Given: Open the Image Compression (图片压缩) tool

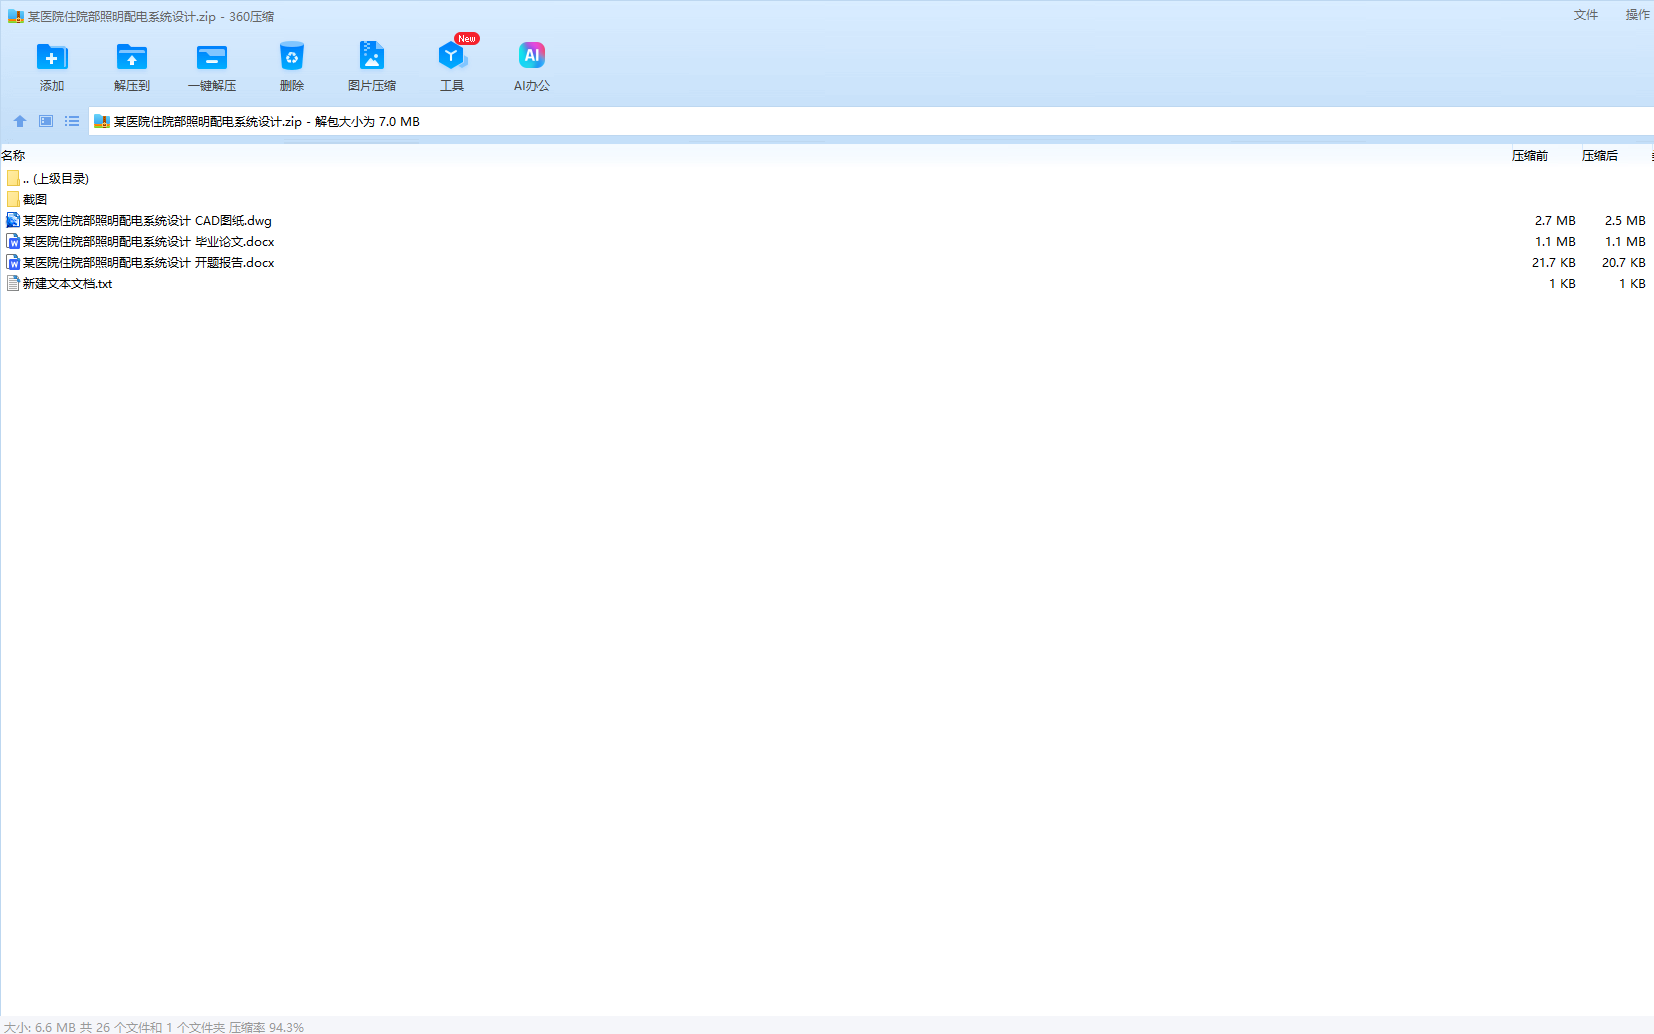Looking at the screenshot, I should pos(372,55).
